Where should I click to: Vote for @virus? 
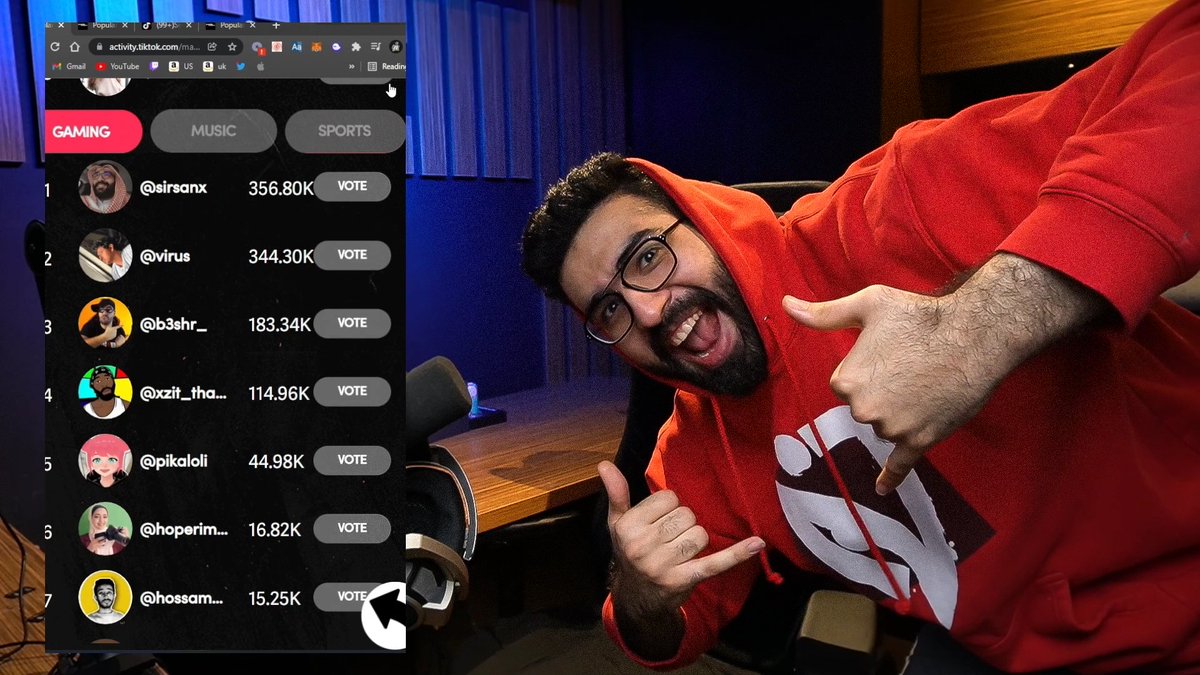click(352, 255)
